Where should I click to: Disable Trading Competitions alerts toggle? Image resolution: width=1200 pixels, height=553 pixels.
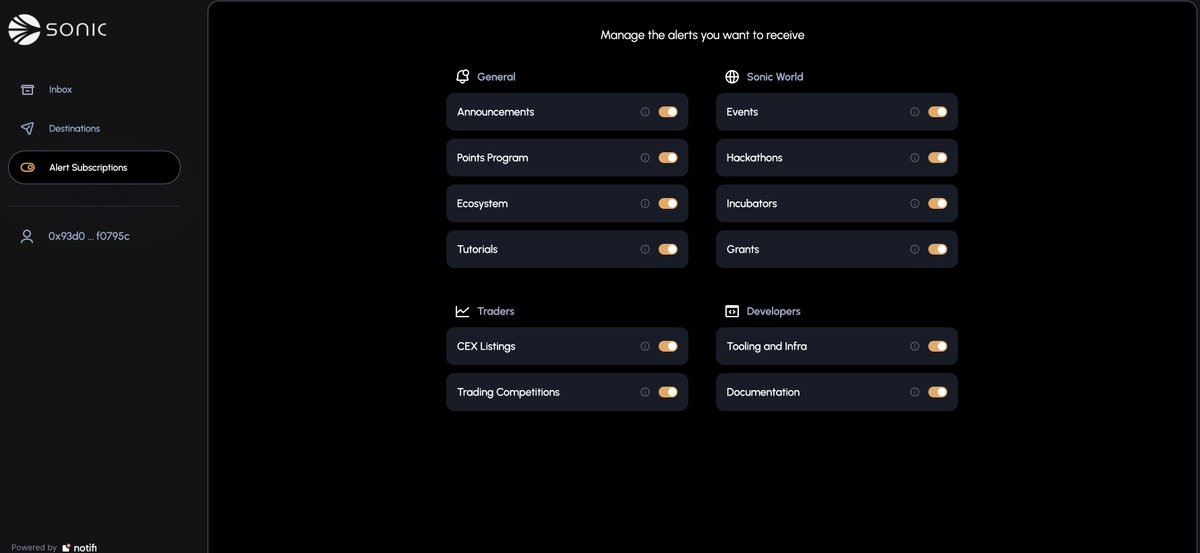coord(668,393)
